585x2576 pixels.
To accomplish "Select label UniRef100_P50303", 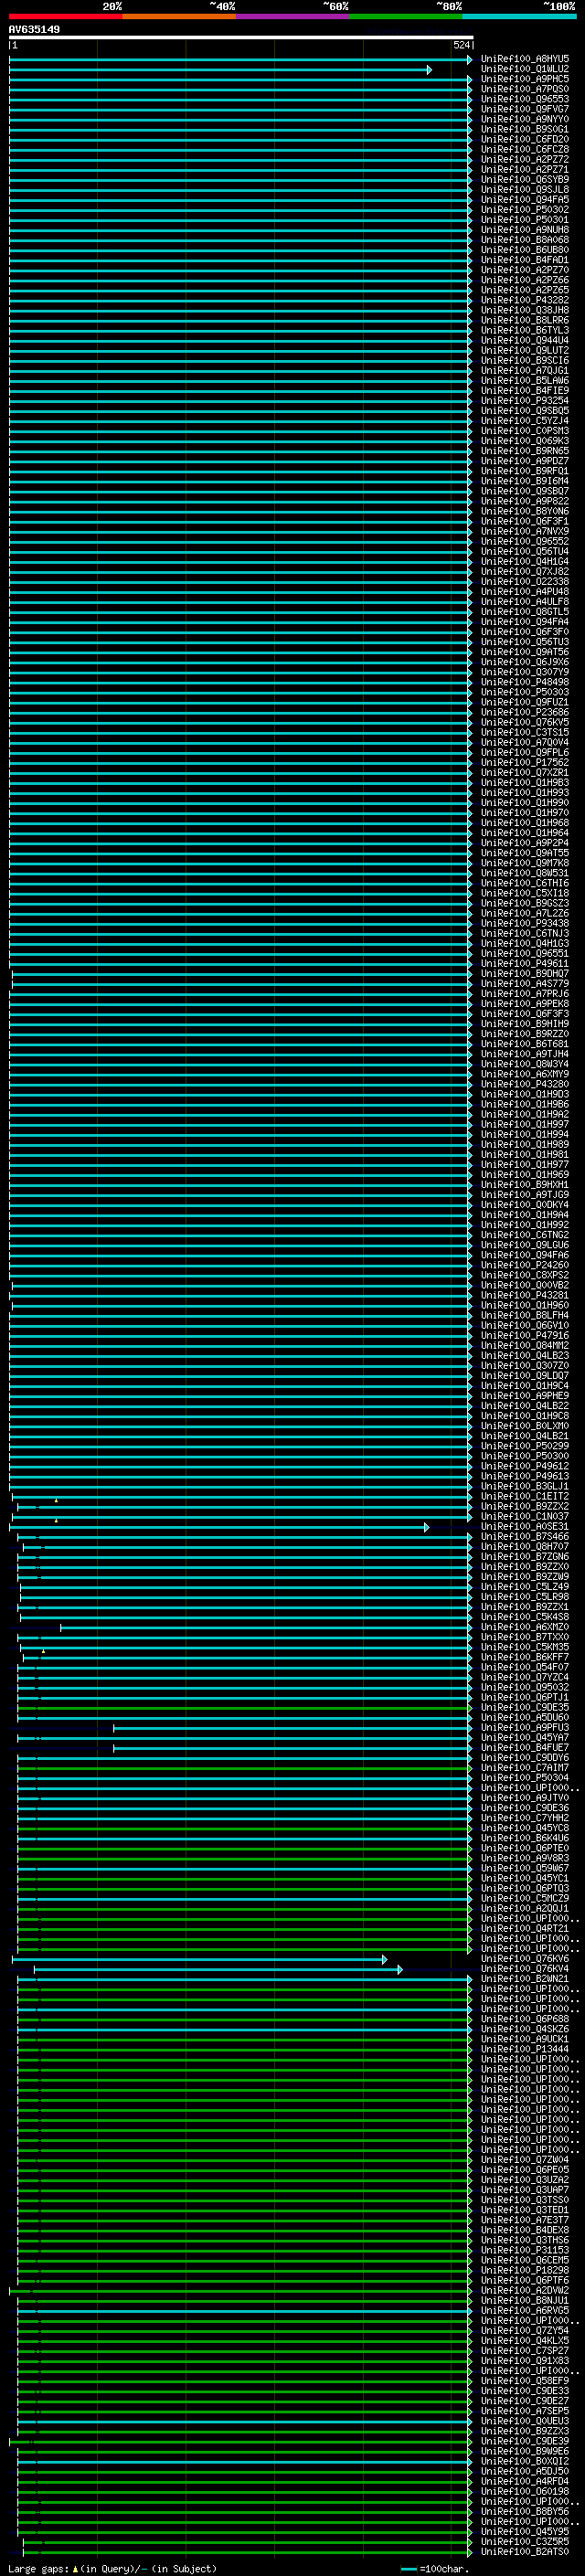I will (x=525, y=692).
